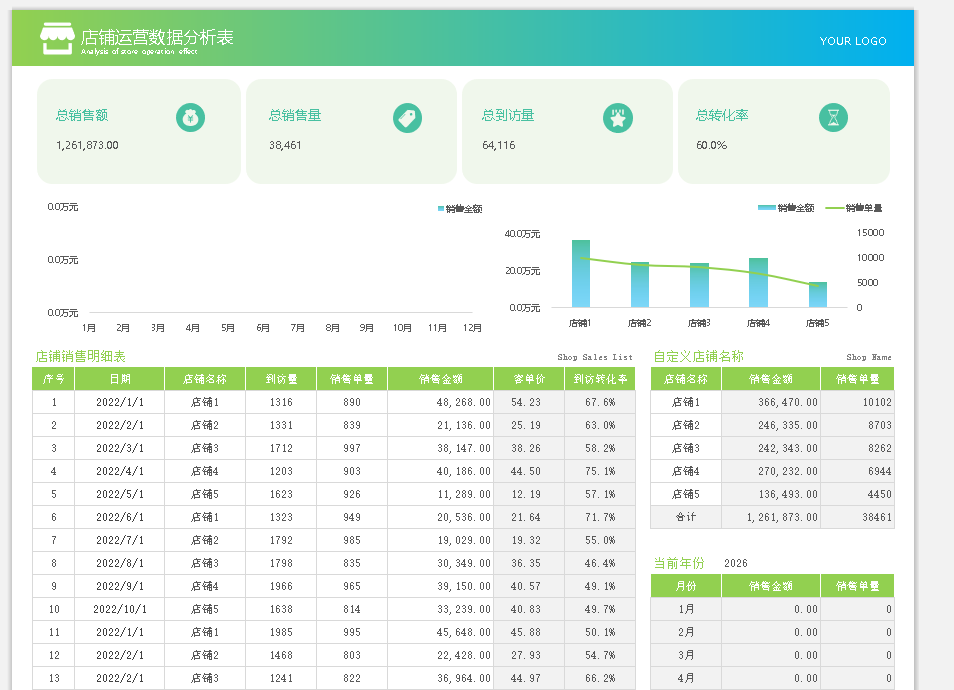The image size is (954, 690).
Task: Select the 自定义店铺名称 section heading
Action: (x=698, y=356)
